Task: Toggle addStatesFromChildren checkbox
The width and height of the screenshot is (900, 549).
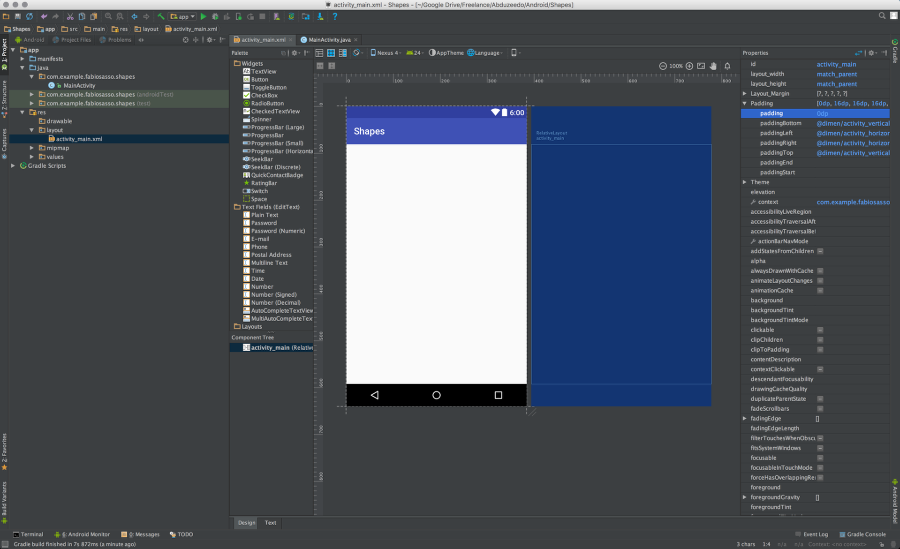Action: tap(820, 251)
